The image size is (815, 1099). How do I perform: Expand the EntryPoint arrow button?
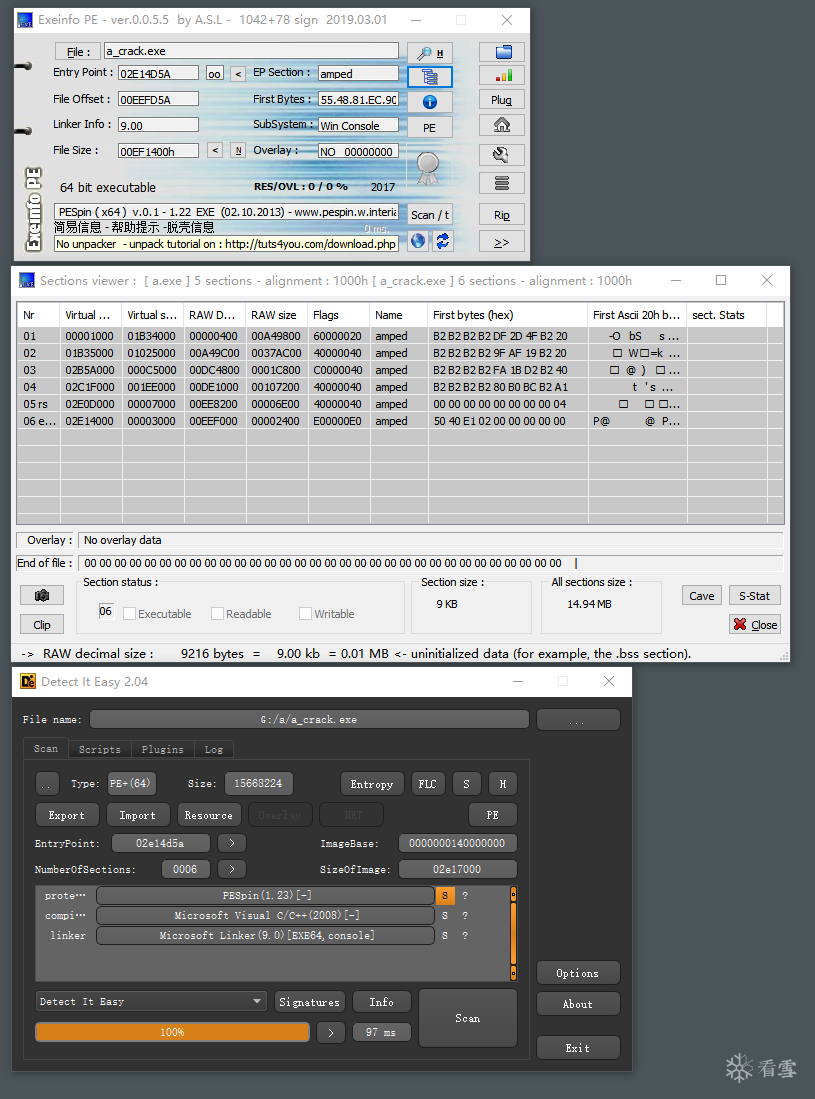click(x=232, y=843)
